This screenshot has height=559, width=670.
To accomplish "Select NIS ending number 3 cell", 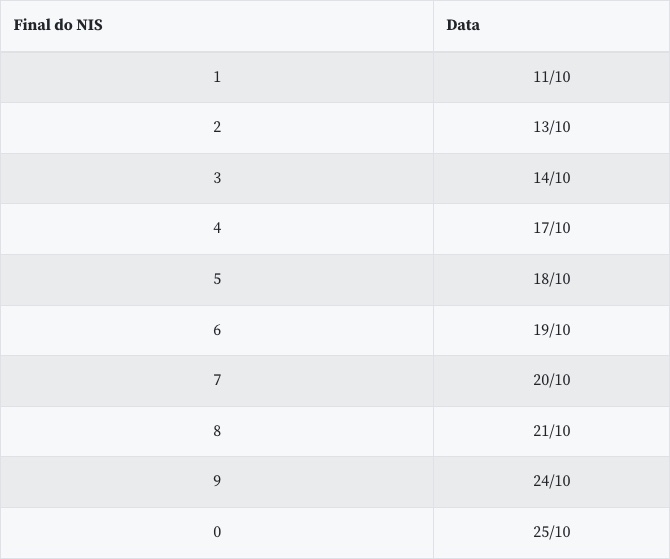I will [217, 178].
